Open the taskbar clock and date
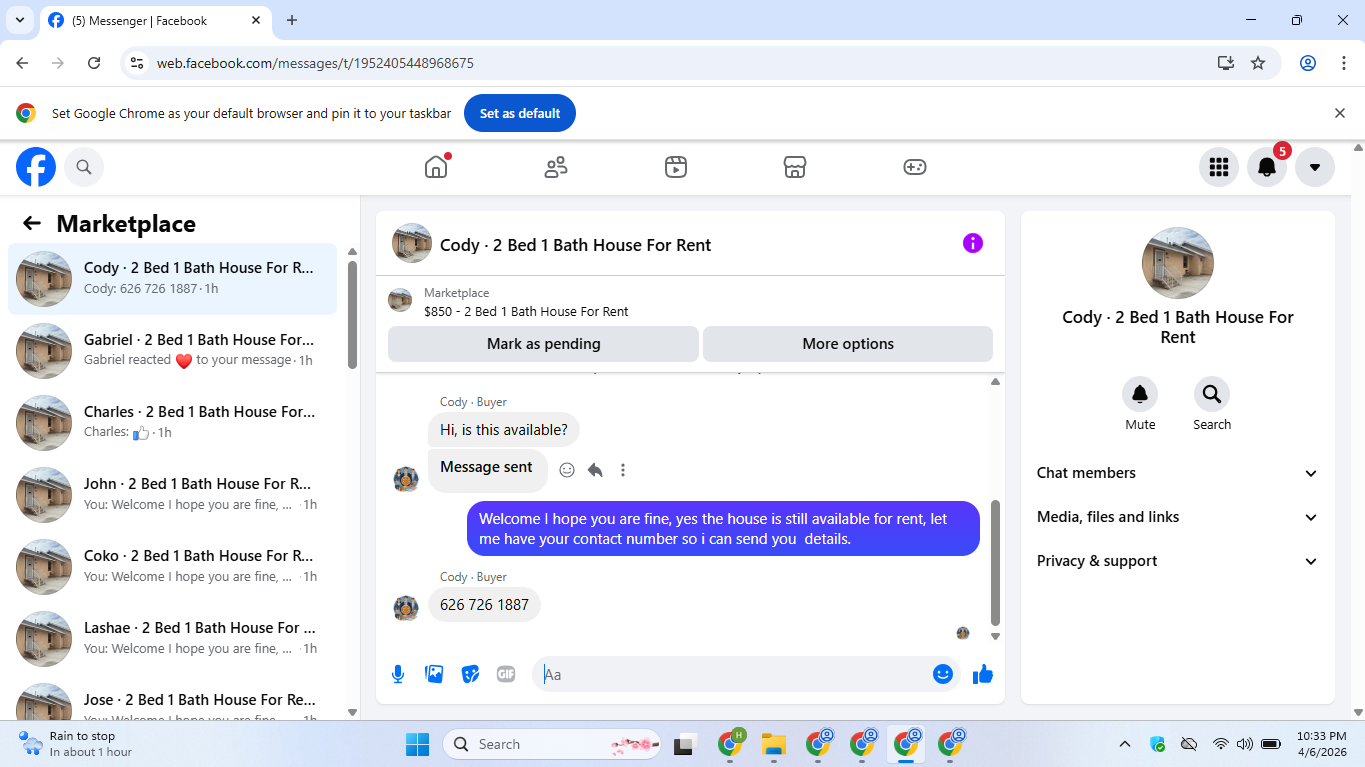This screenshot has height=767, width=1365. coord(1322,744)
